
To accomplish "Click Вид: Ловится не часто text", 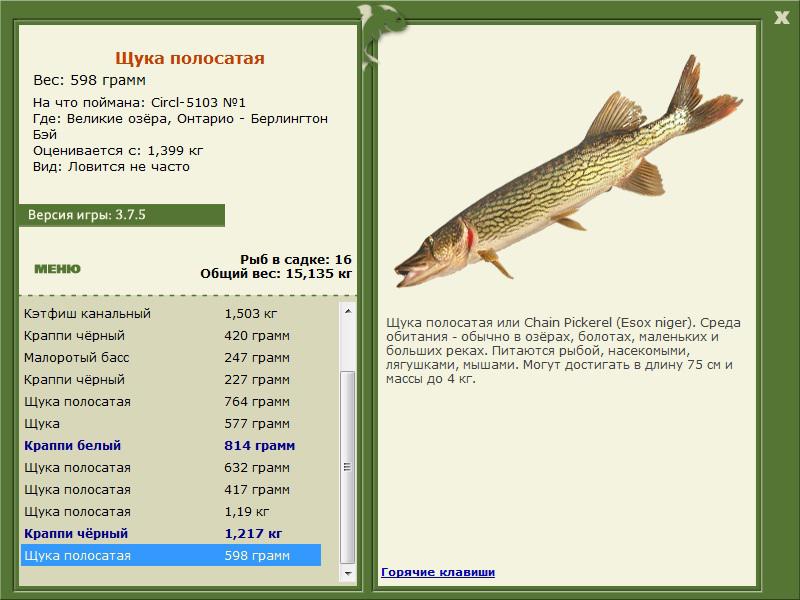I will click(x=111, y=166).
